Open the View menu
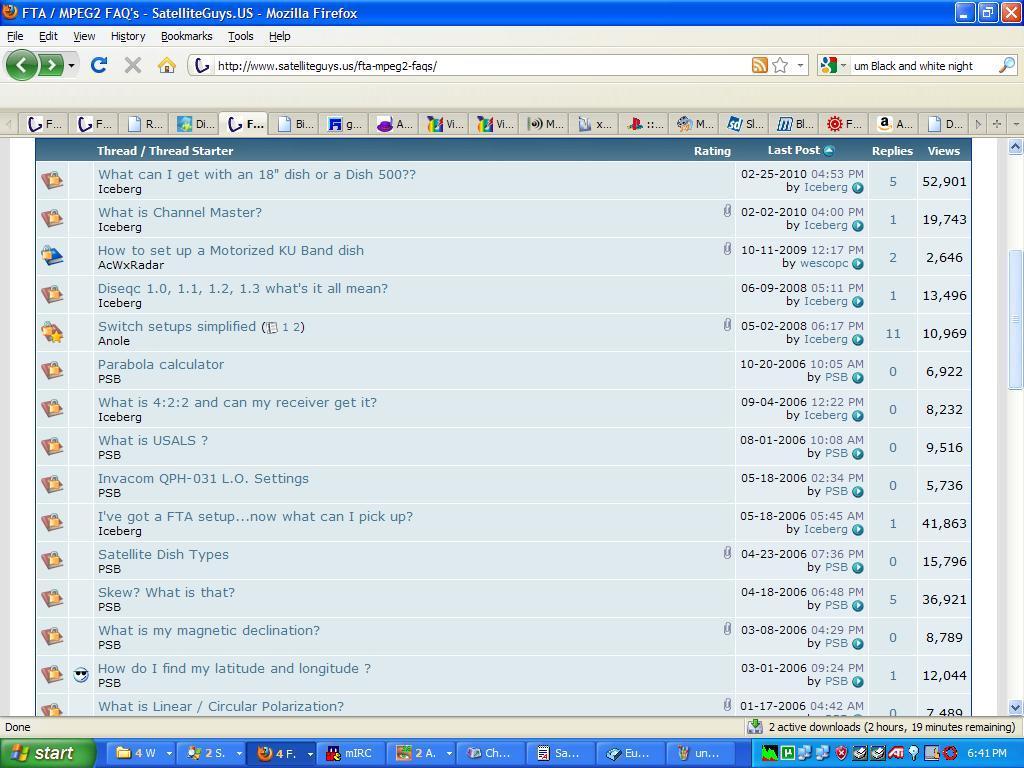The image size is (1024, 768). pos(84,36)
